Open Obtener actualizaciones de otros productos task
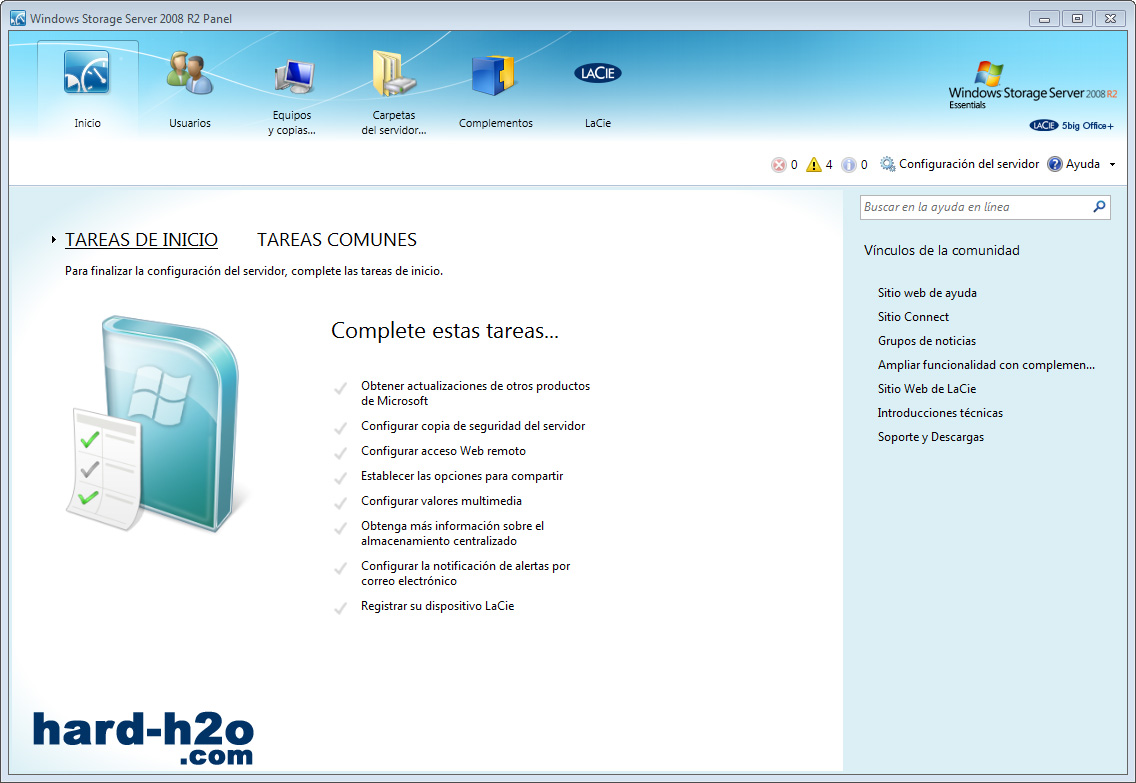1136x783 pixels. point(475,393)
